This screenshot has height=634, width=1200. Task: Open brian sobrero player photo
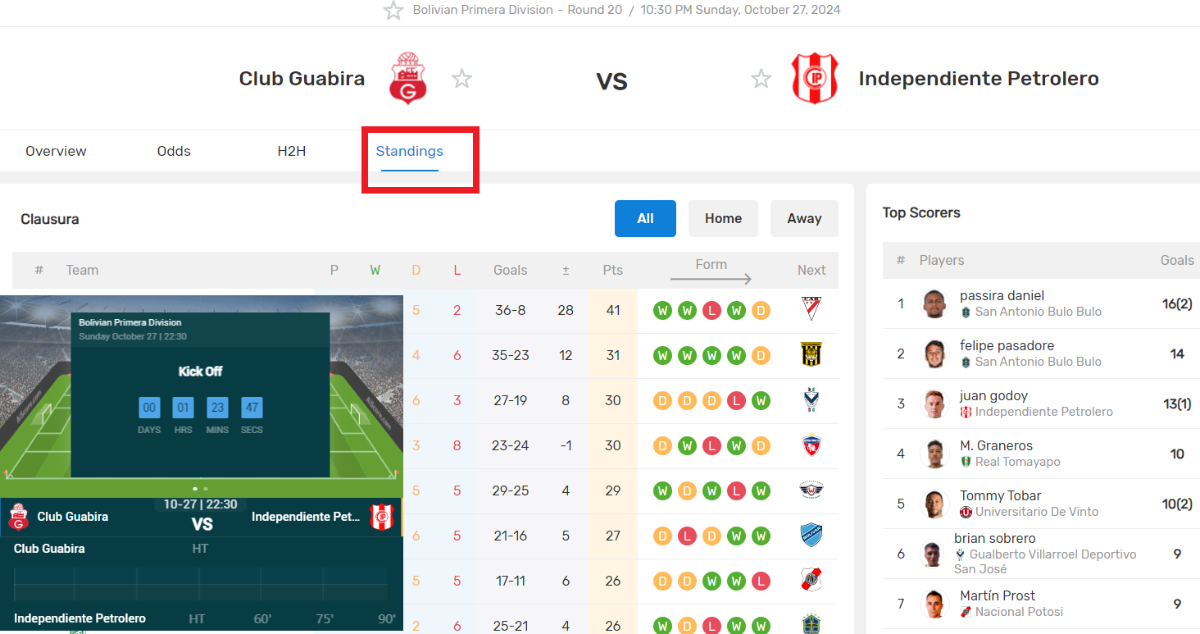coord(933,554)
